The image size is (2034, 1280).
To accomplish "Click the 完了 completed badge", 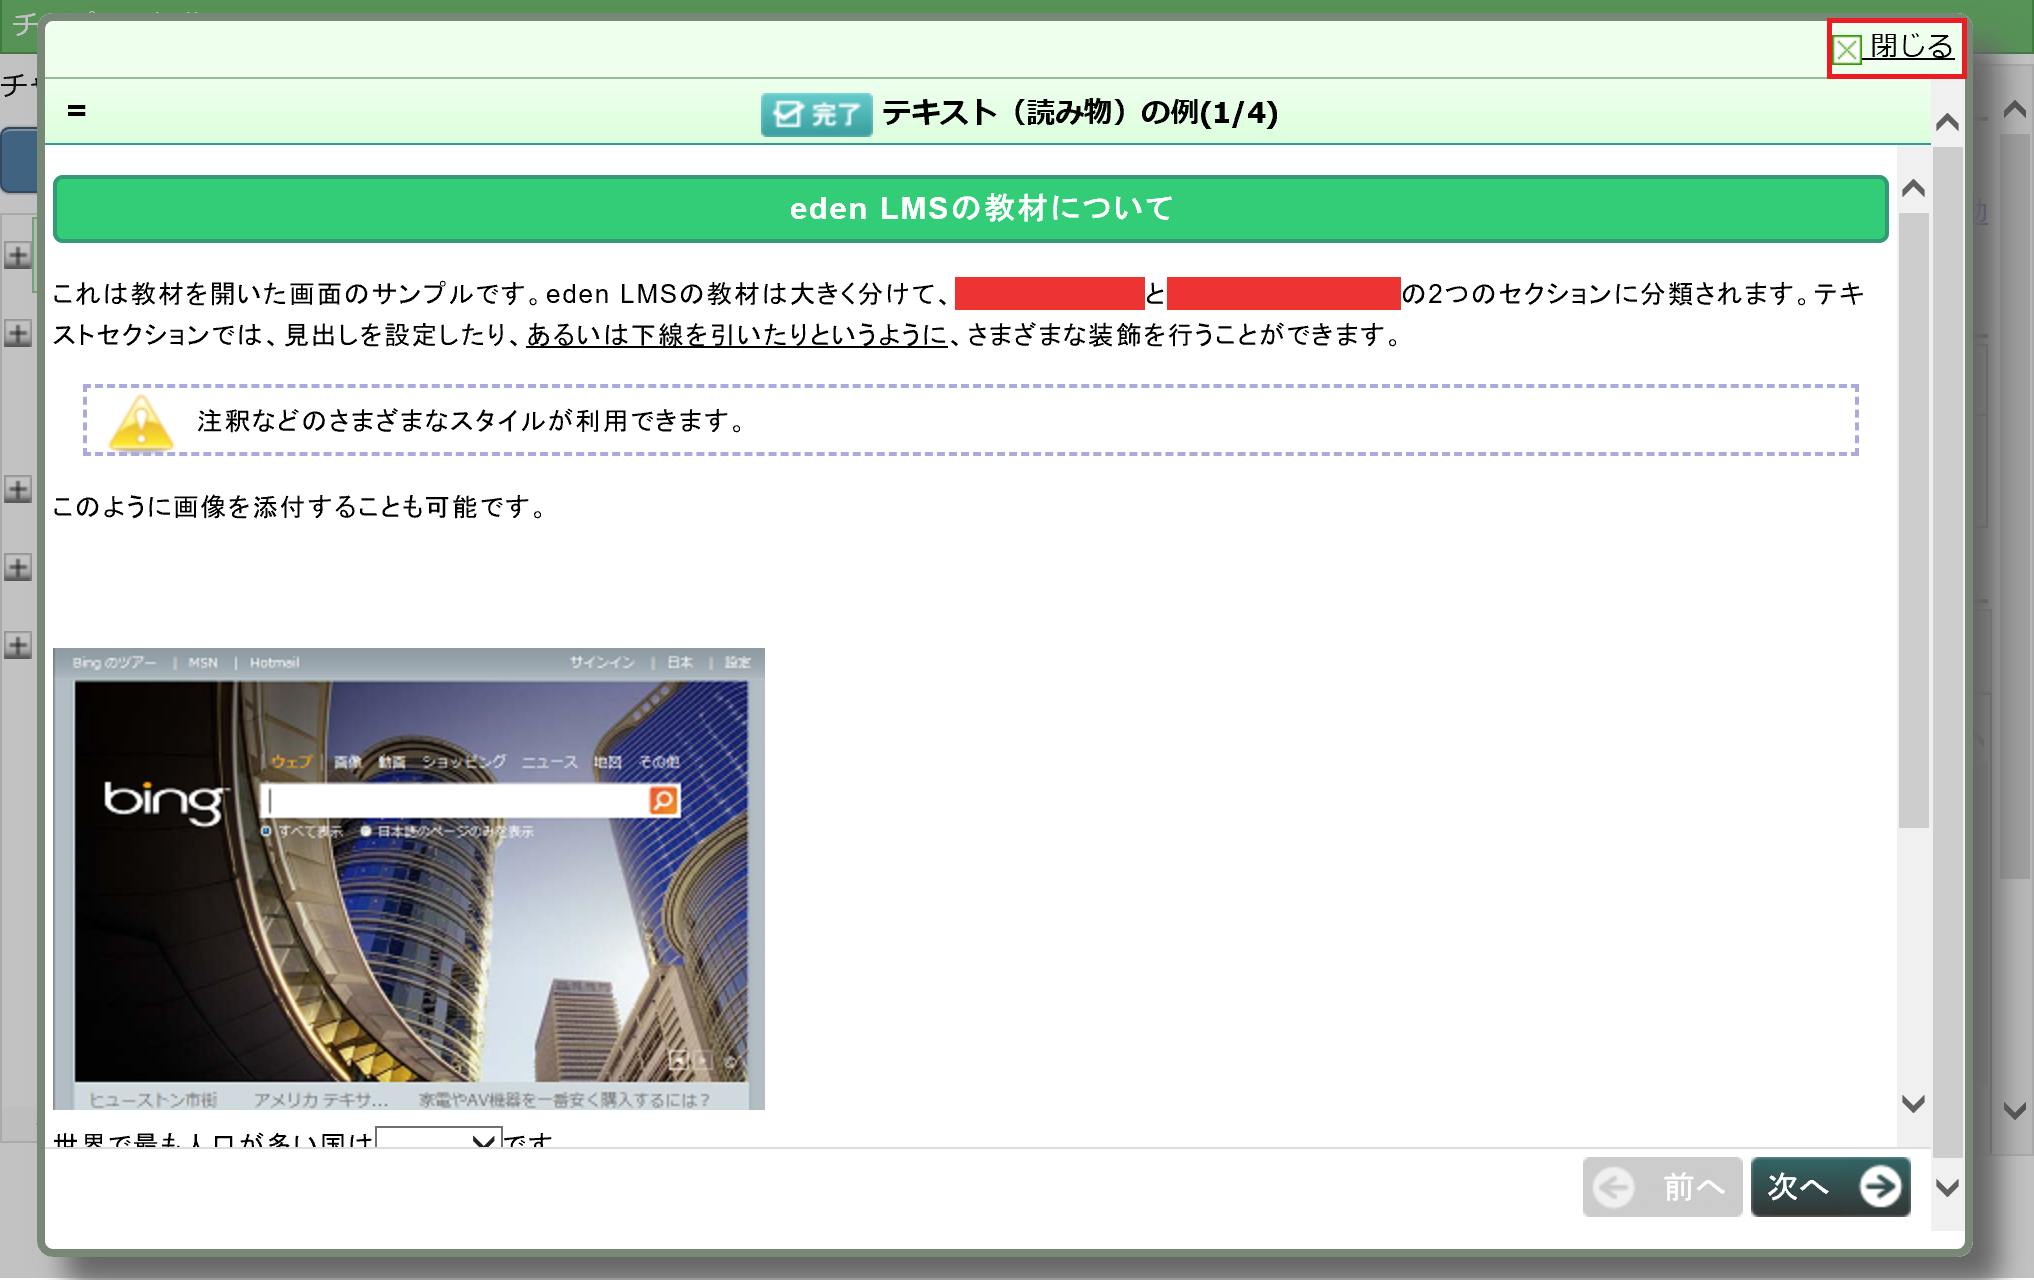I will coord(816,114).
